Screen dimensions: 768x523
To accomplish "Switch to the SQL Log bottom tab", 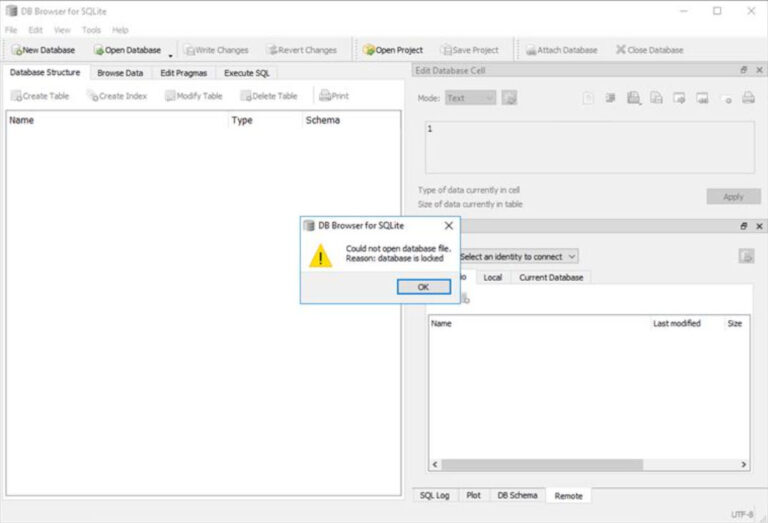I will [434, 496].
